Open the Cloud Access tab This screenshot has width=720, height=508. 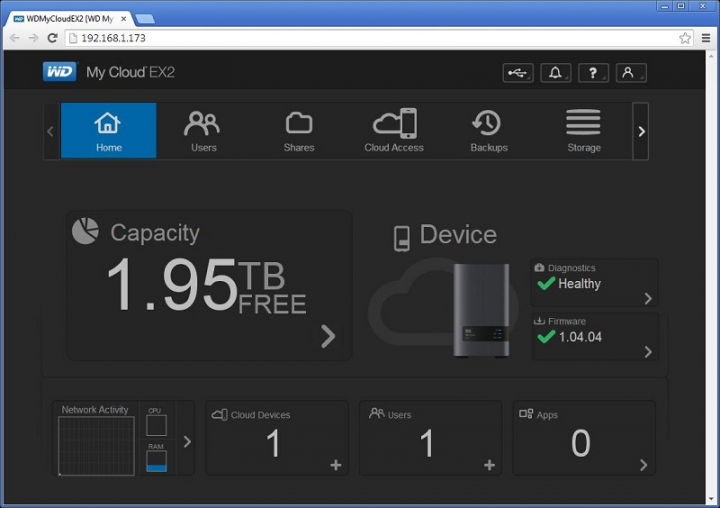394,130
